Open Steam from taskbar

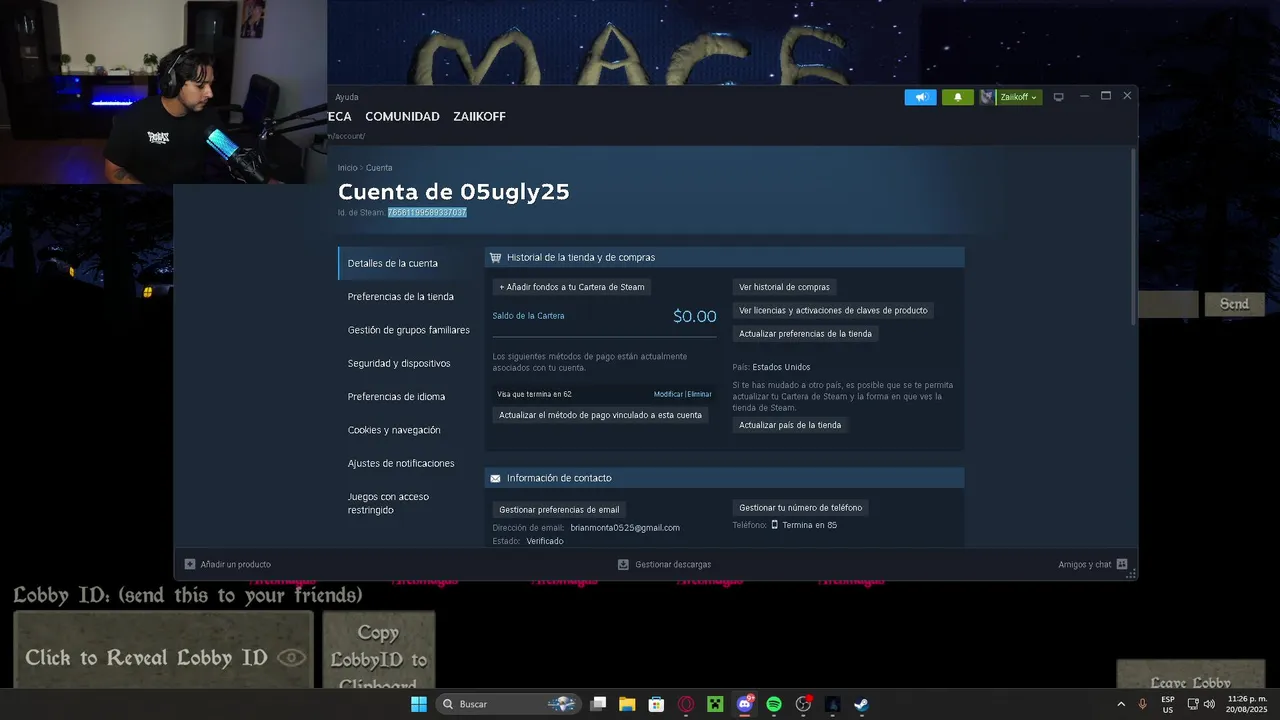(861, 704)
